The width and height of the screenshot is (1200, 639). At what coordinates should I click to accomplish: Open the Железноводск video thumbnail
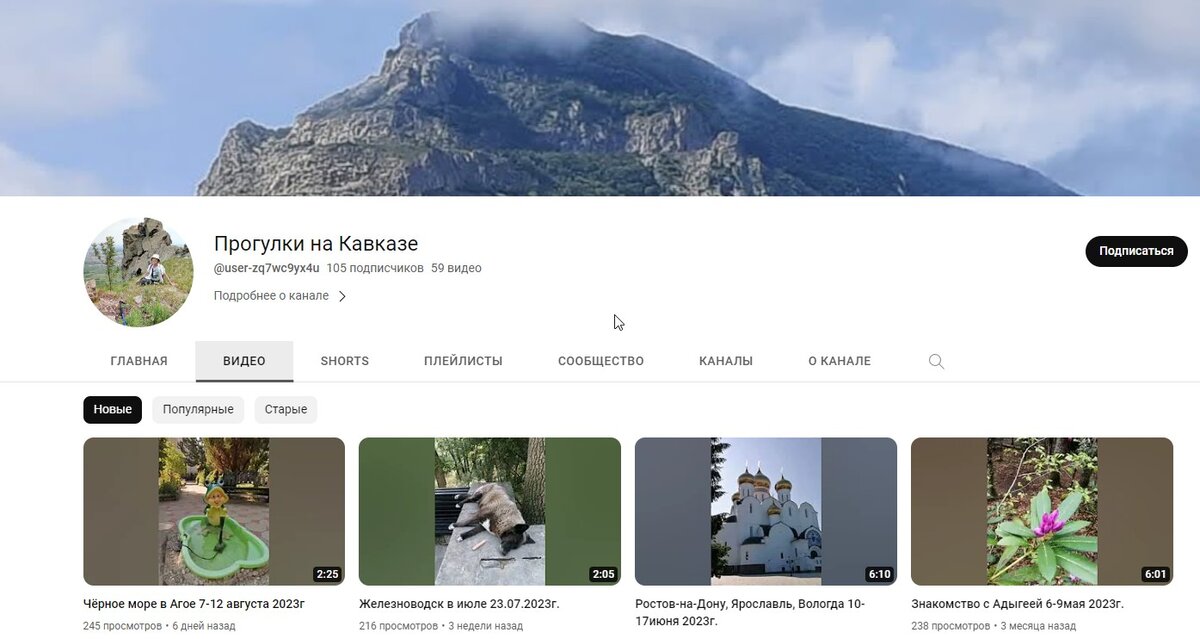[x=488, y=510]
